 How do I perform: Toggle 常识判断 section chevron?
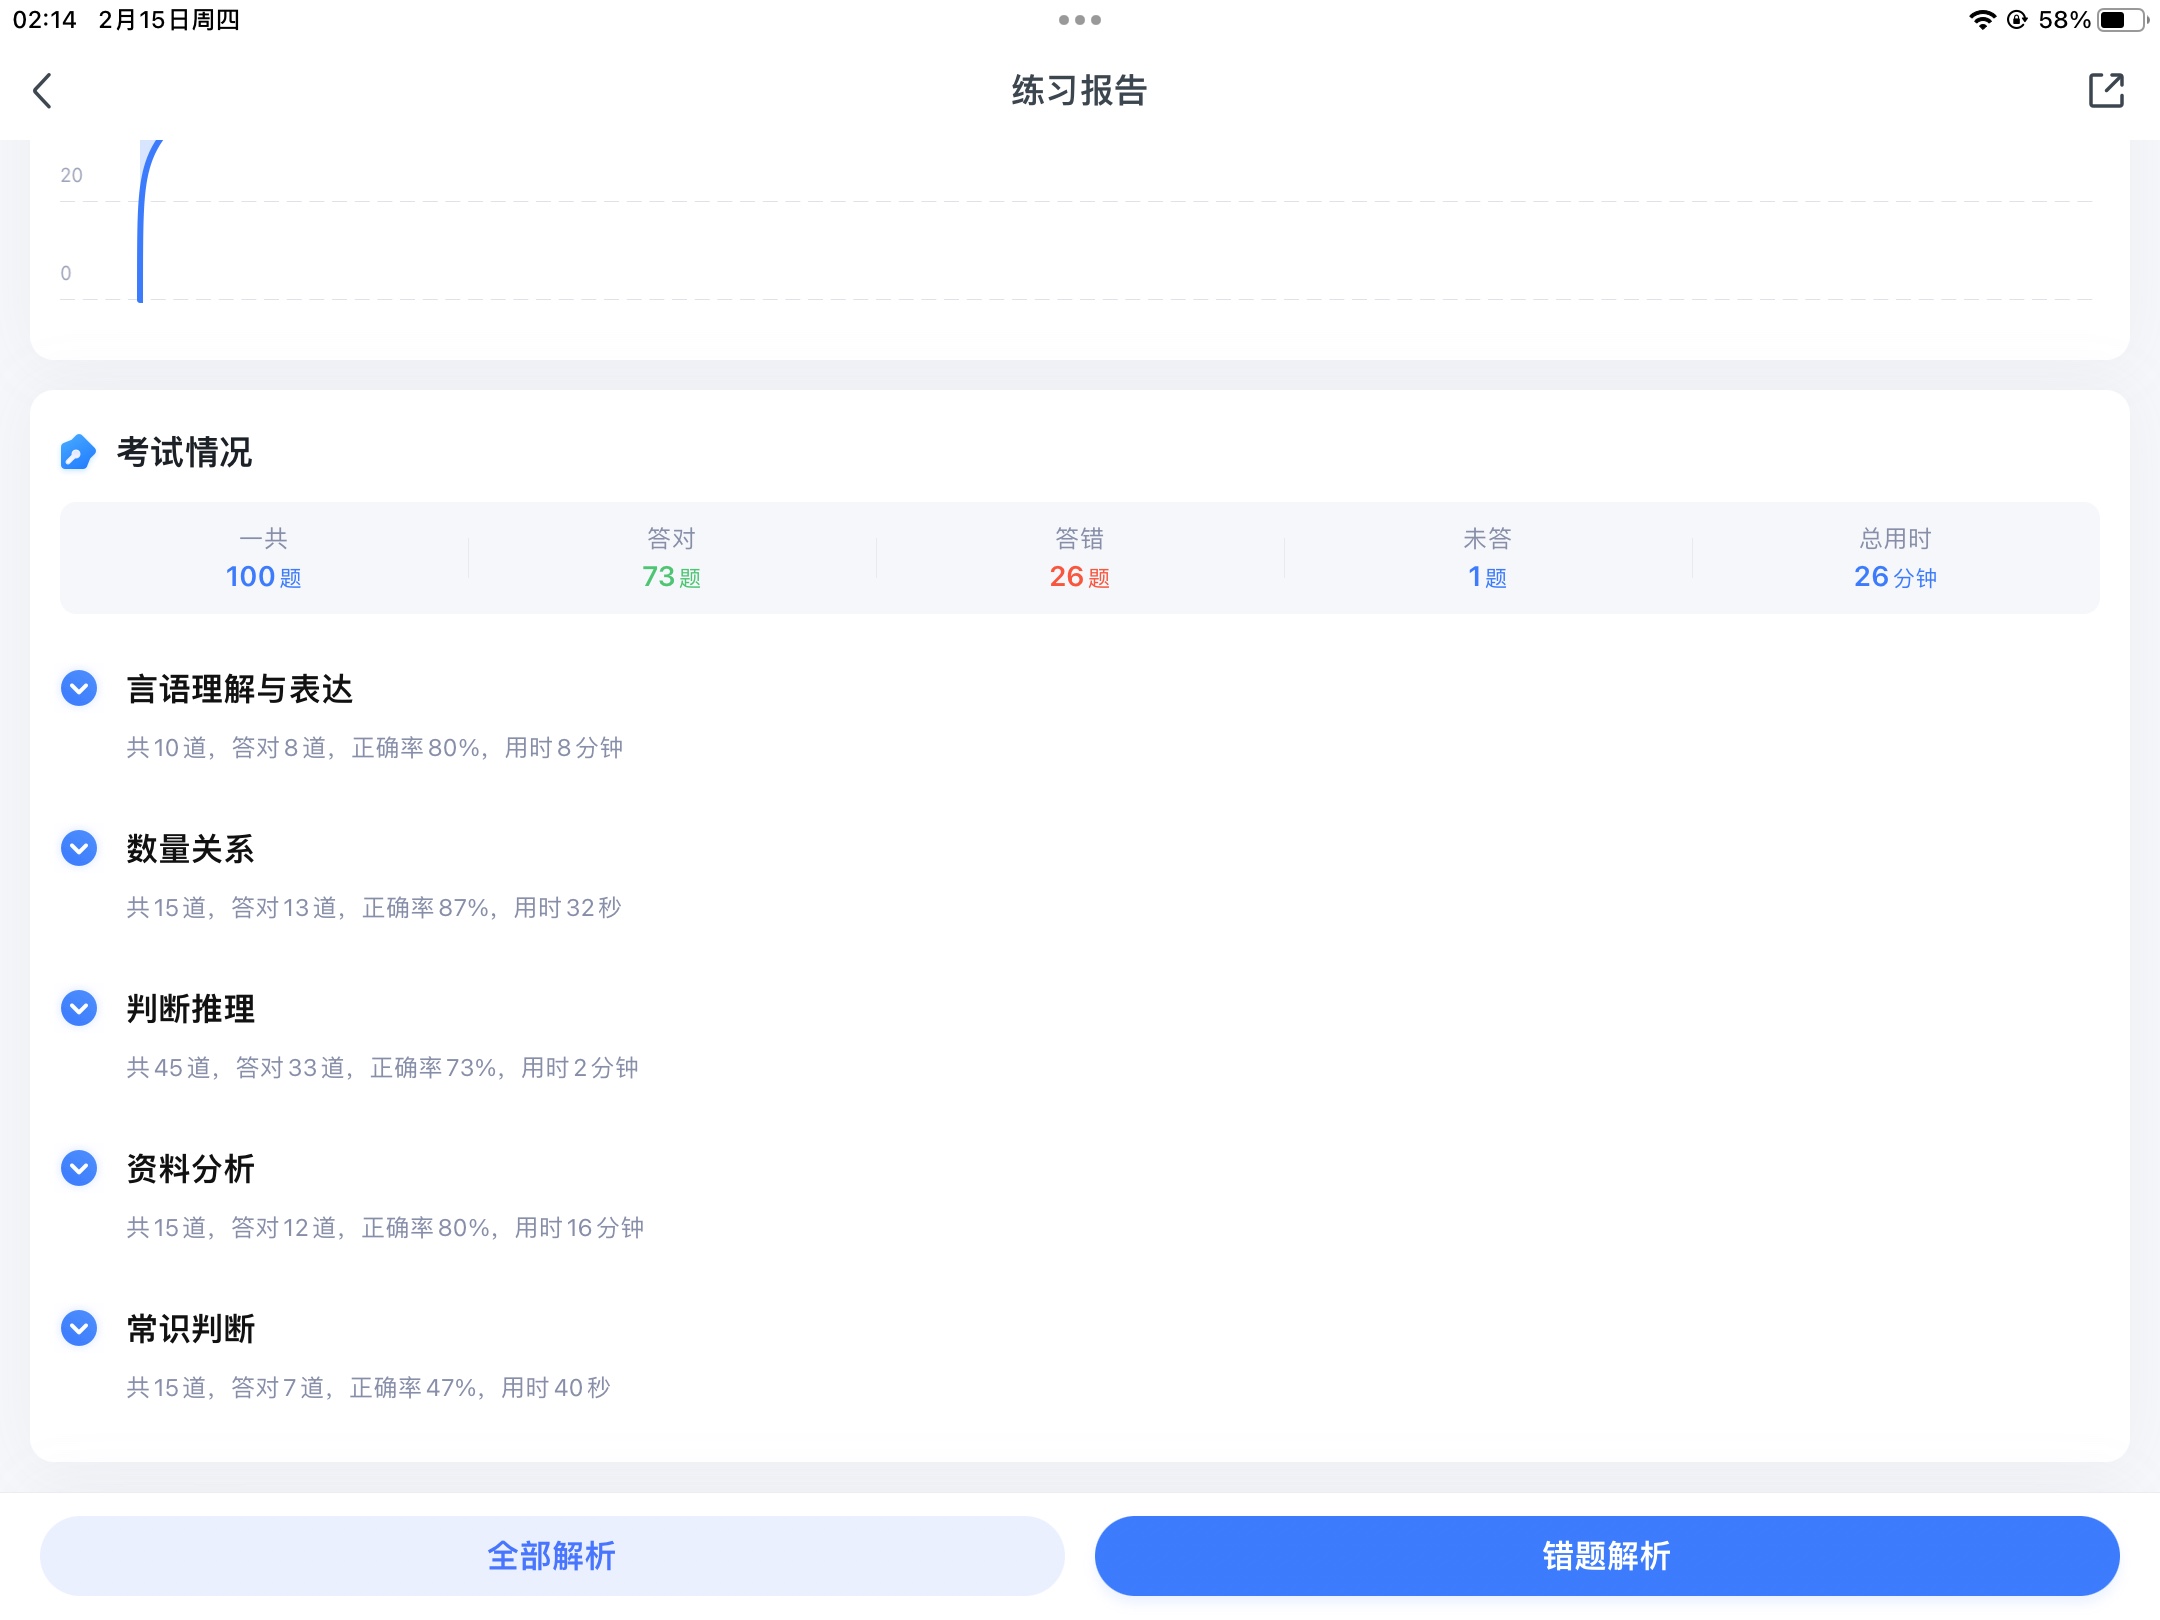click(79, 1328)
